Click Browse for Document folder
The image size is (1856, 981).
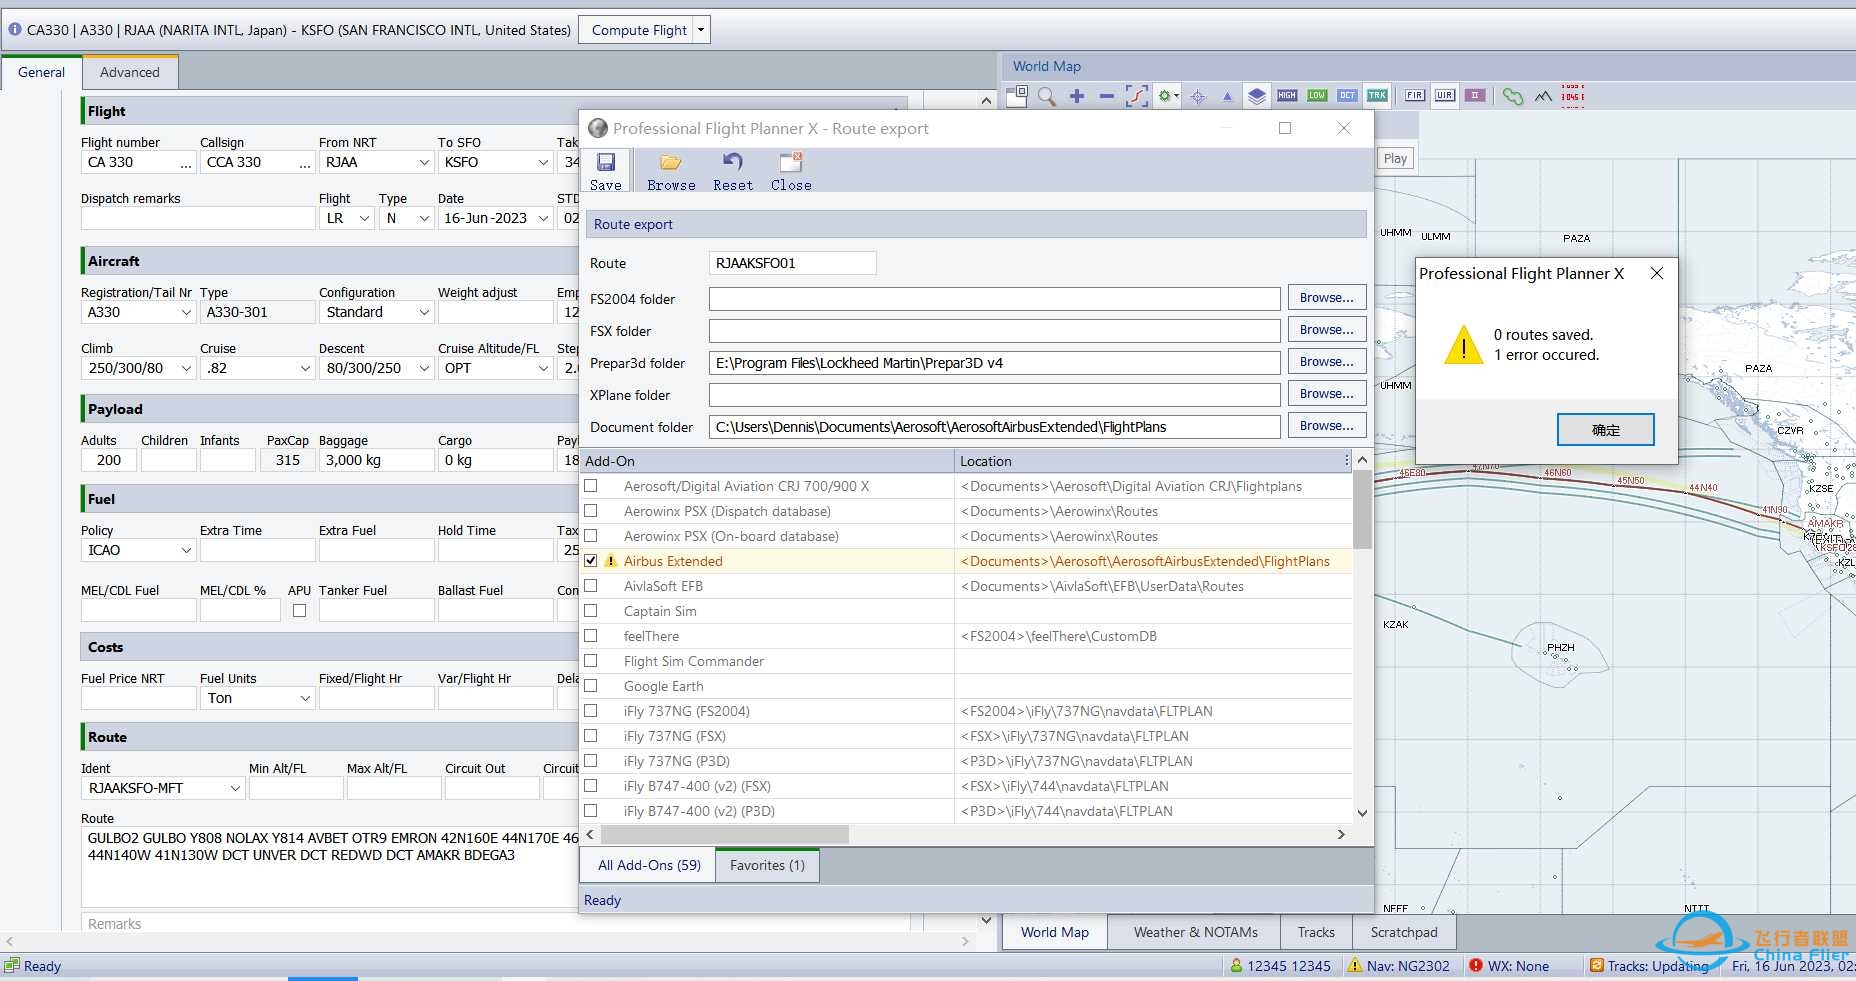pyautogui.click(x=1327, y=426)
